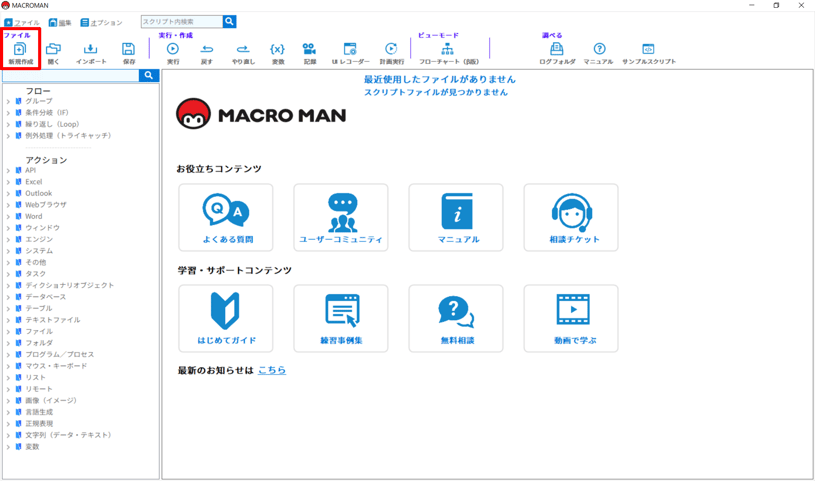
Task: Select the データベース tree item
Action: click(46, 296)
